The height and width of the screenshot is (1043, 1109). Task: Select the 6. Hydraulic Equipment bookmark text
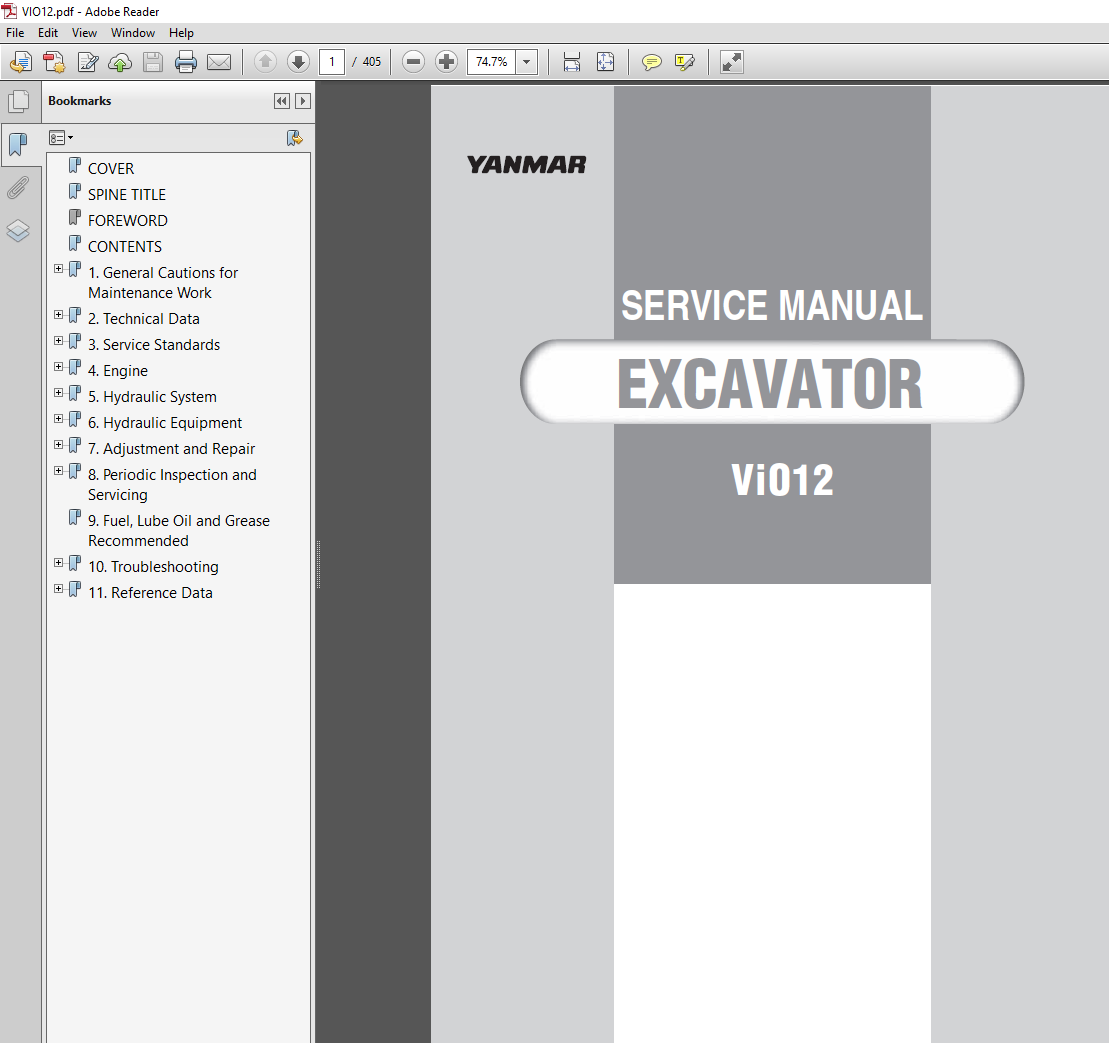point(165,424)
